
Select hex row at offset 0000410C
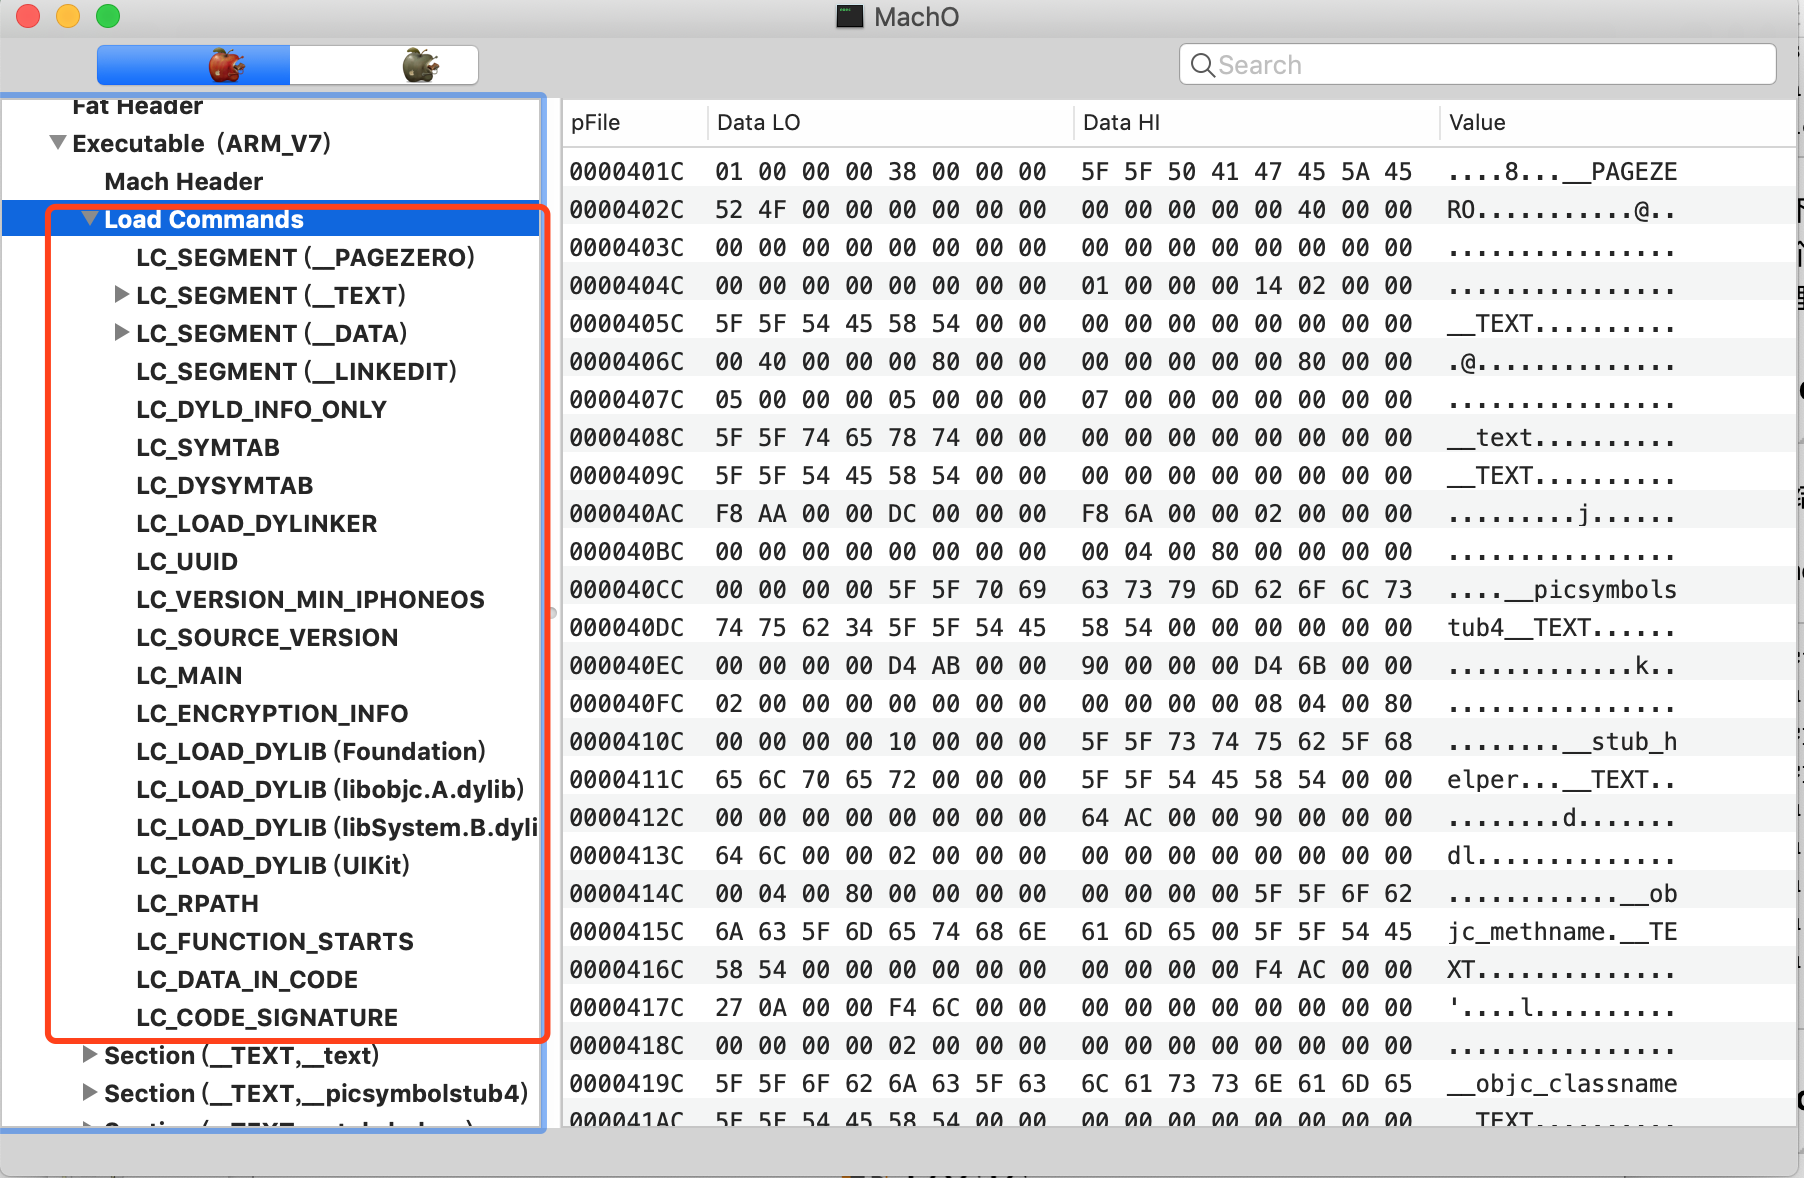coord(1179,741)
